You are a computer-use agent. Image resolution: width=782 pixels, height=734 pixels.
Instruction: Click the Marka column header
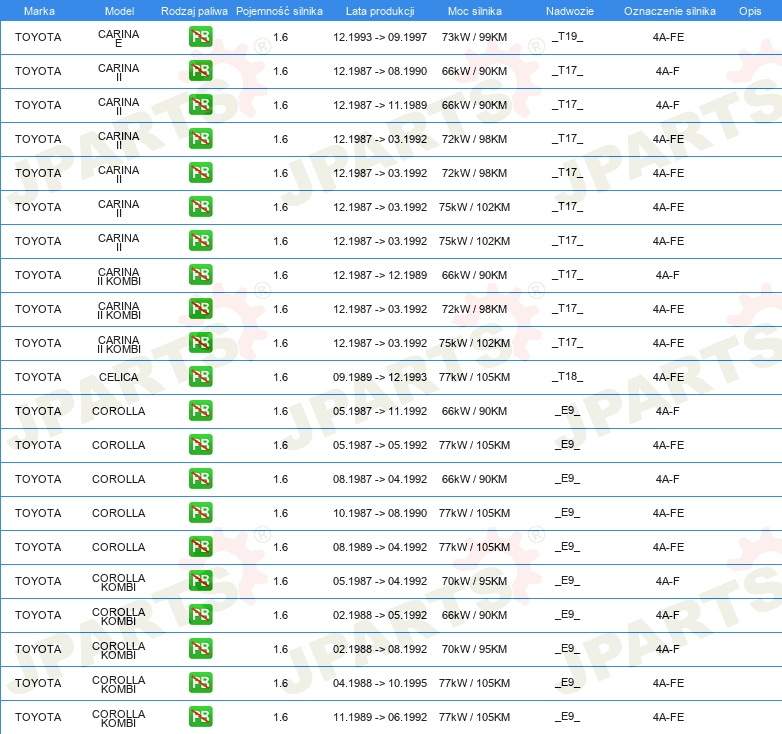click(39, 11)
